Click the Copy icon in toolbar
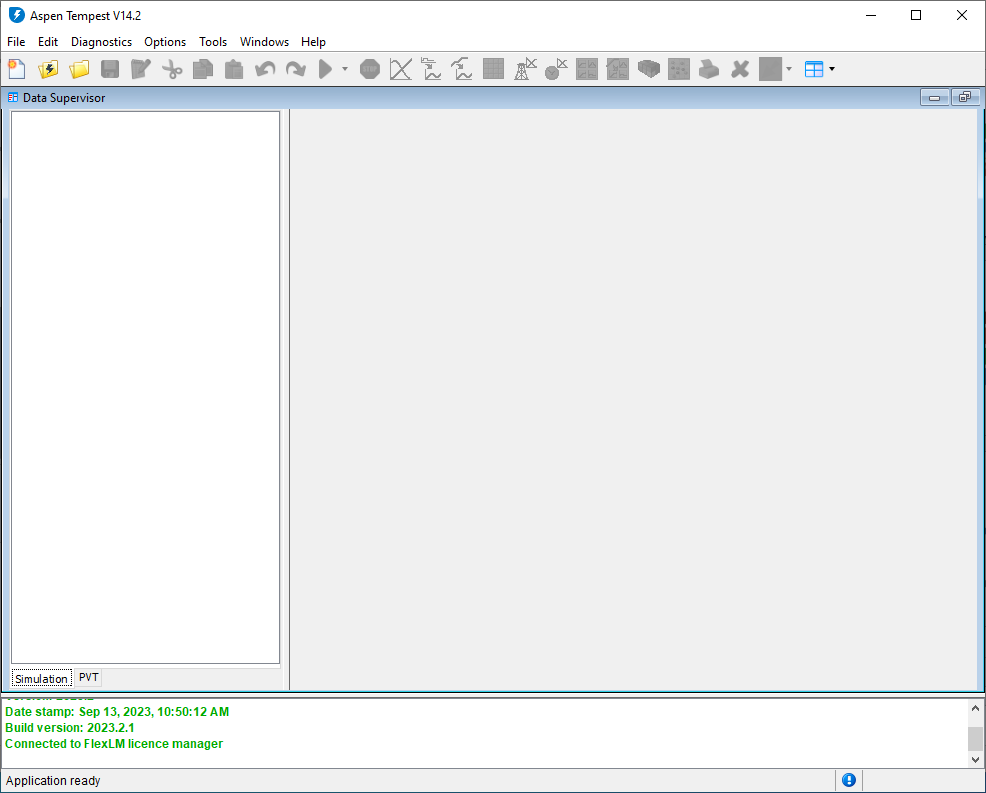Viewport: 986px width, 793px height. (202, 69)
